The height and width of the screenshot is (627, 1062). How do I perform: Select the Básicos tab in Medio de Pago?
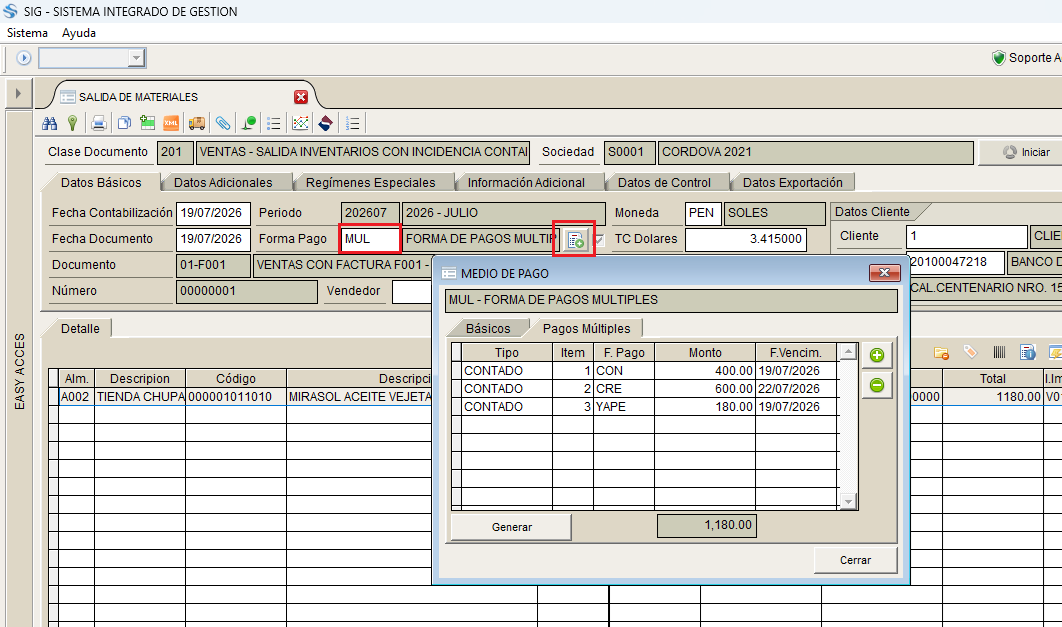(x=488, y=328)
